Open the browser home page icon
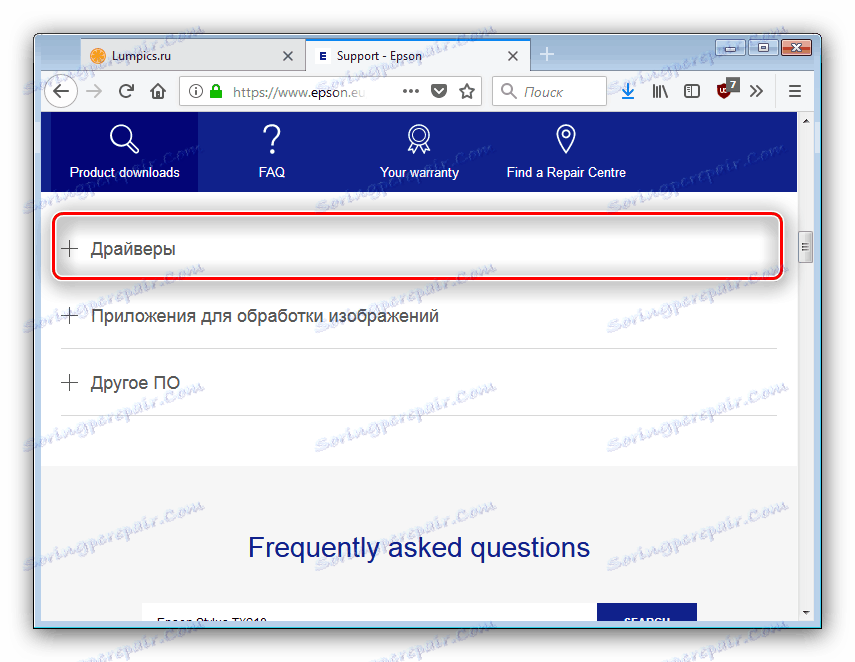 pos(158,91)
